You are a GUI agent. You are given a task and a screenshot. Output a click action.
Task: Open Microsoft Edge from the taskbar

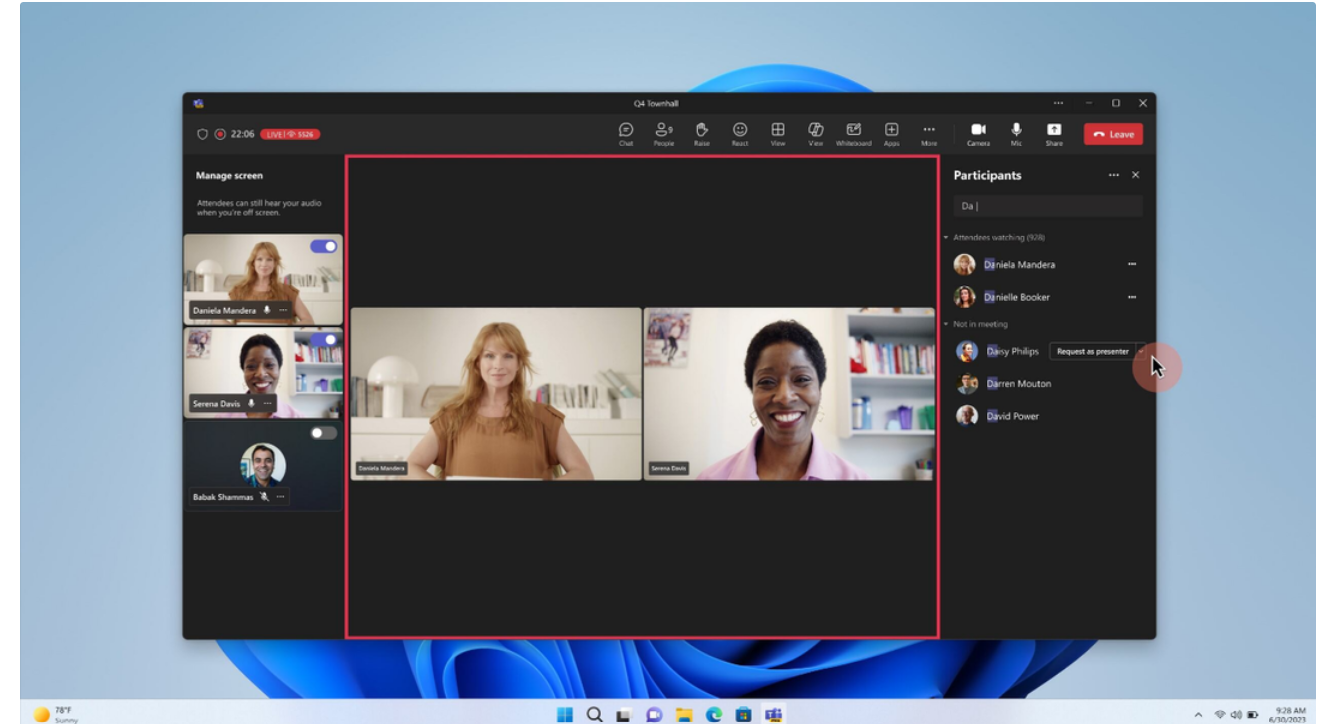click(714, 714)
